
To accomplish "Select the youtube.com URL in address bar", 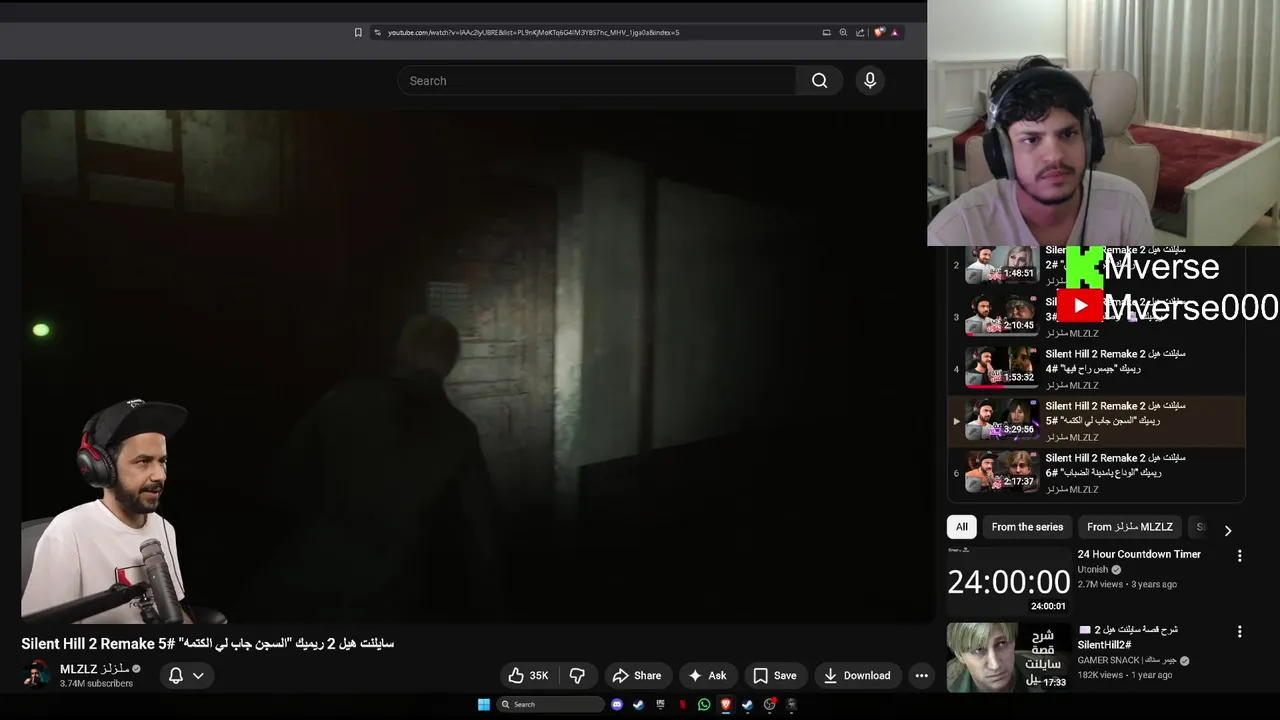I will [533, 32].
